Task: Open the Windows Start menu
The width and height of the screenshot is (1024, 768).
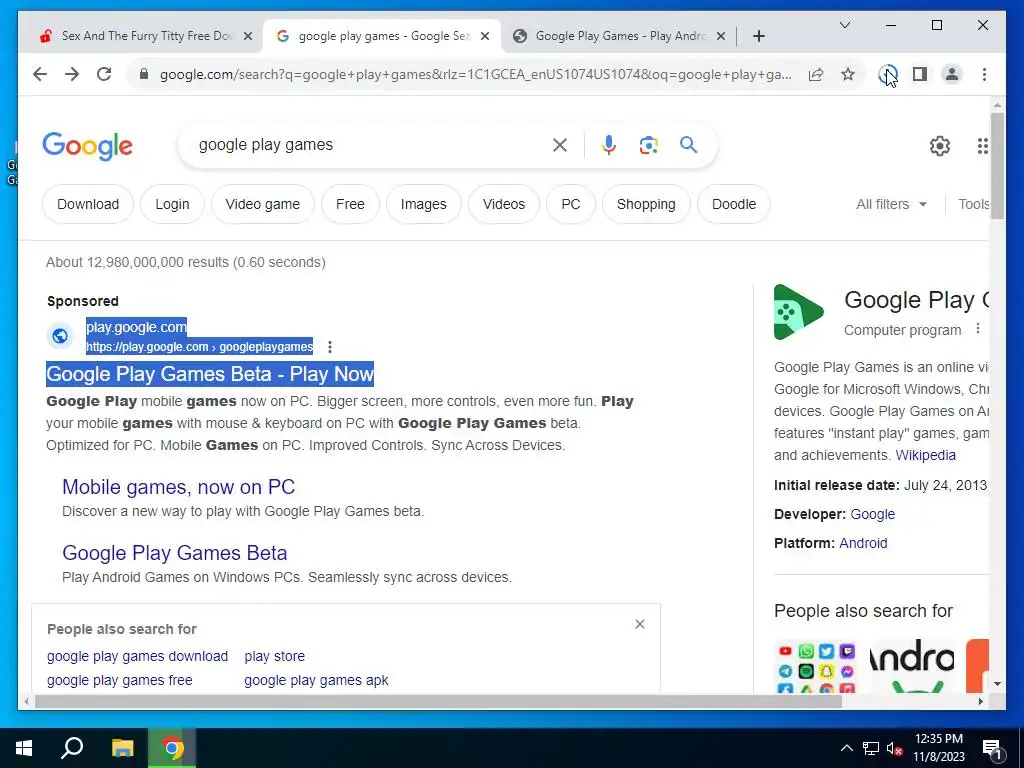Action: click(x=24, y=748)
